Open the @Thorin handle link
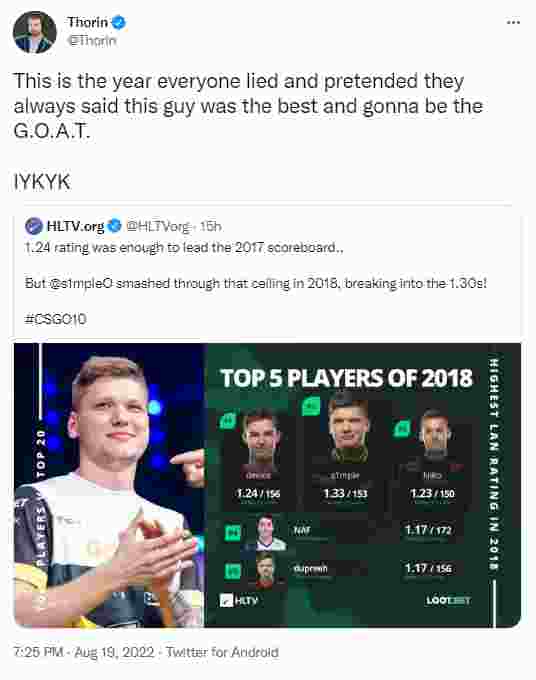Image resolution: width=536 pixels, height=680 pixels. tap(92, 41)
